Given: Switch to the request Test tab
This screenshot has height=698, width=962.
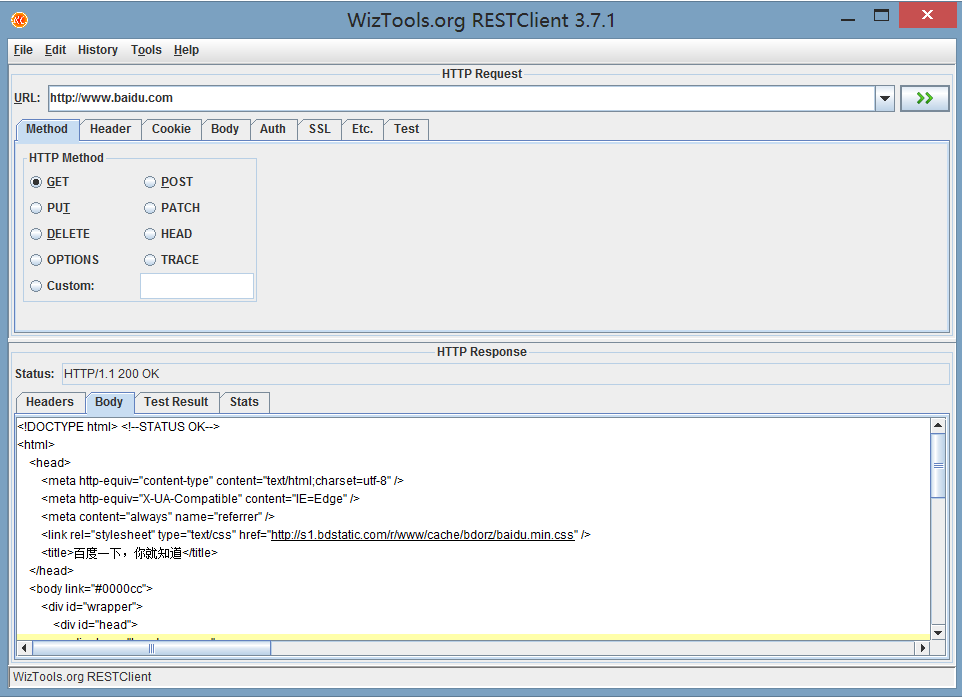Looking at the screenshot, I should click(406, 129).
